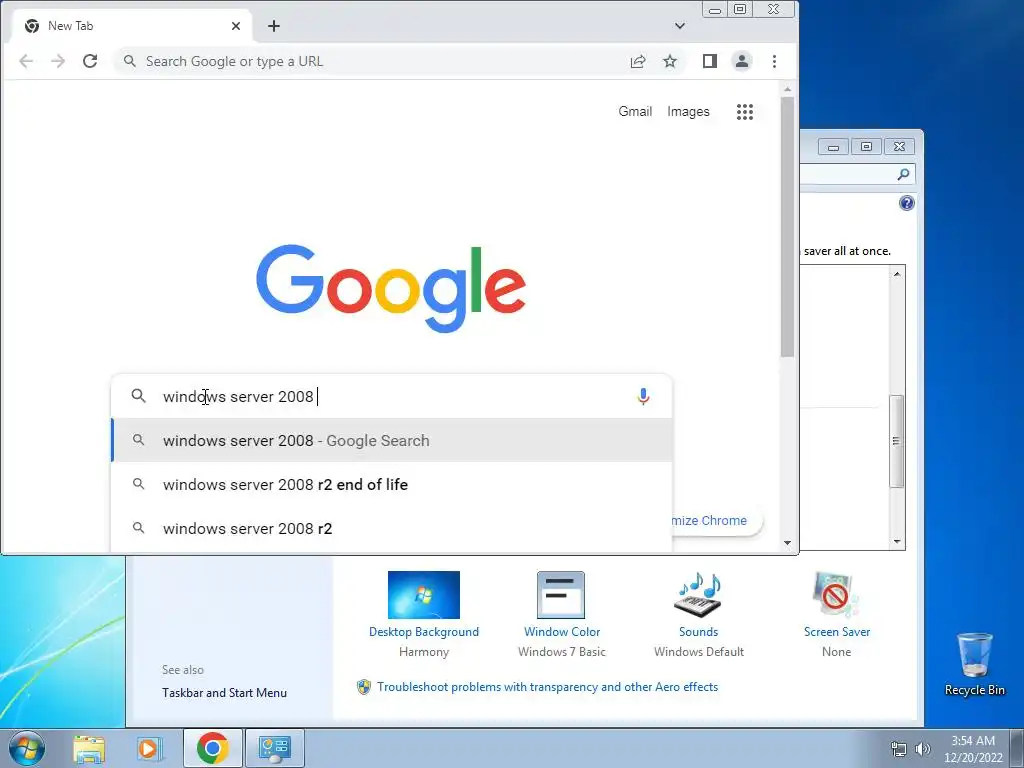The width and height of the screenshot is (1024, 768).
Task: Click the Customize Chrome button
Action: (716, 520)
